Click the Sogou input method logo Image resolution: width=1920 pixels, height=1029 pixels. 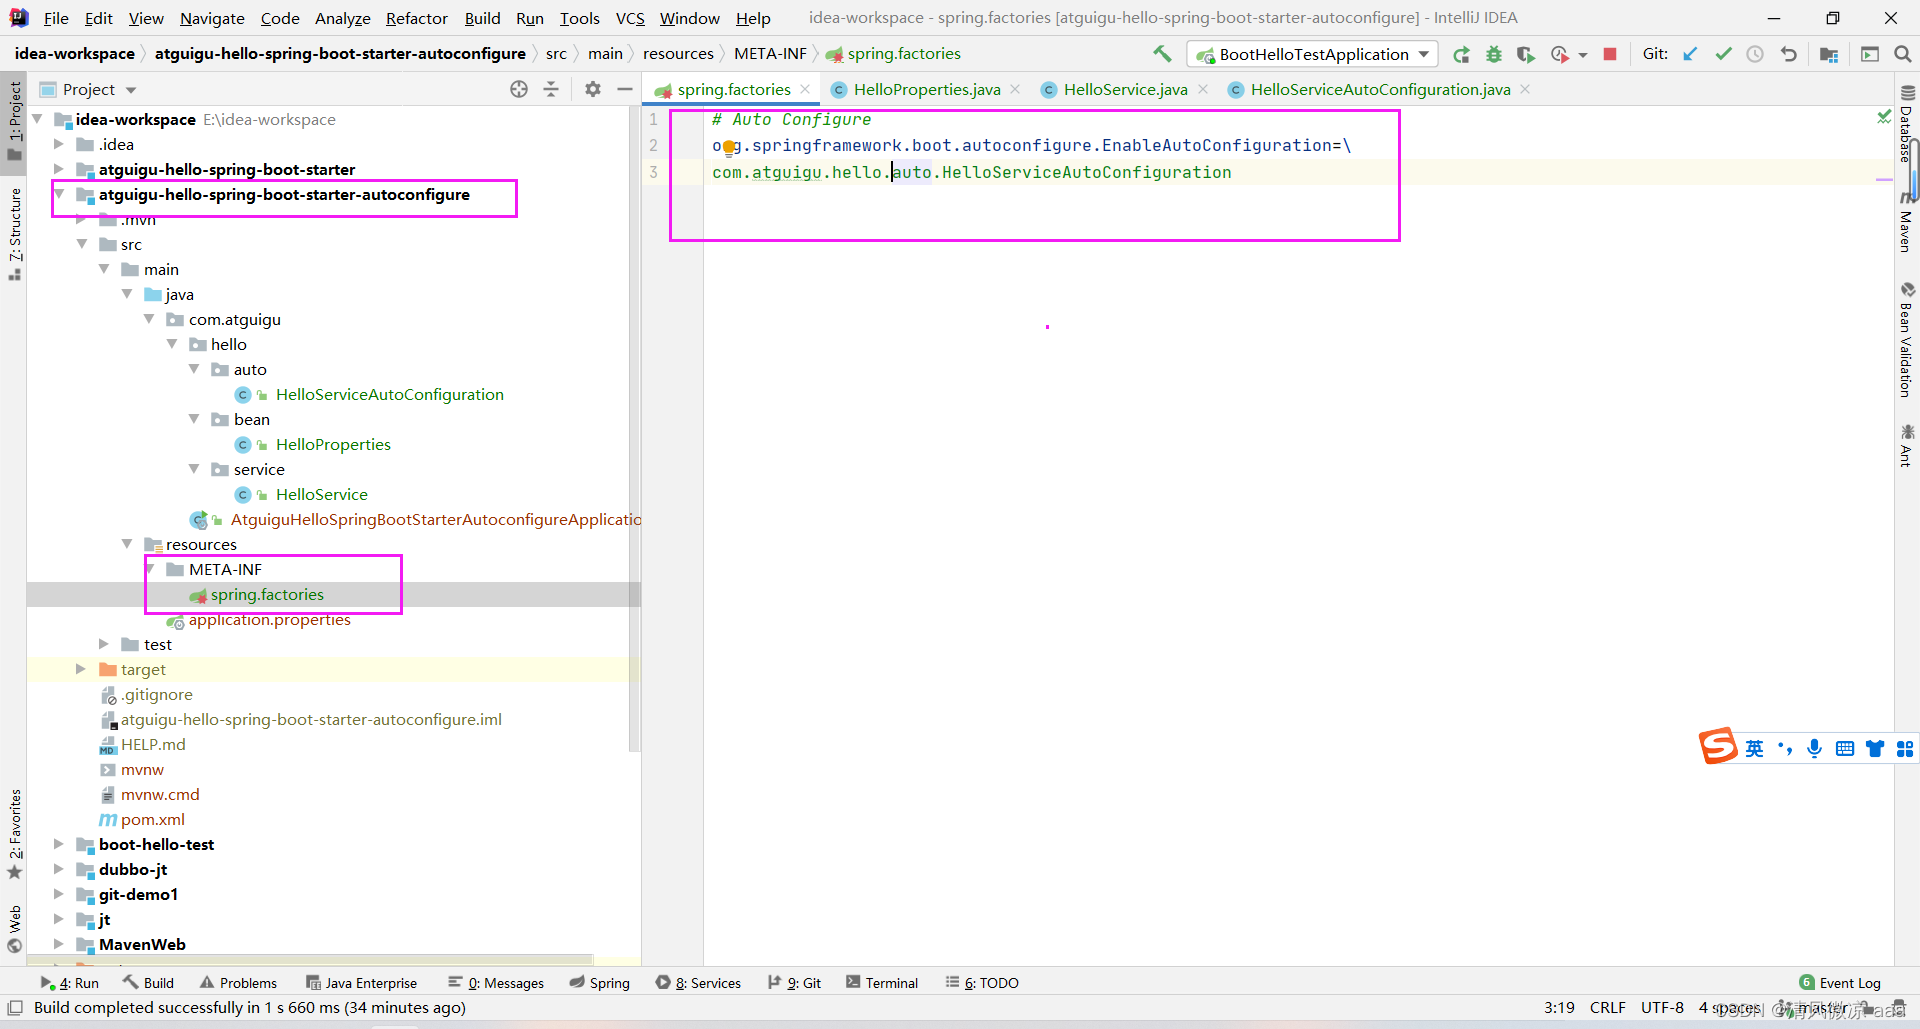[1718, 746]
